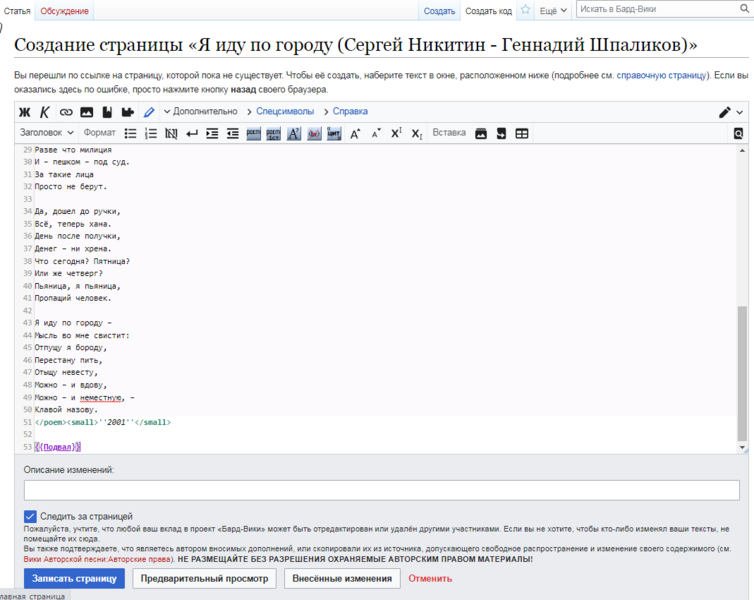Click the editor scroll up arrow
The image size is (754, 600).
click(x=742, y=150)
